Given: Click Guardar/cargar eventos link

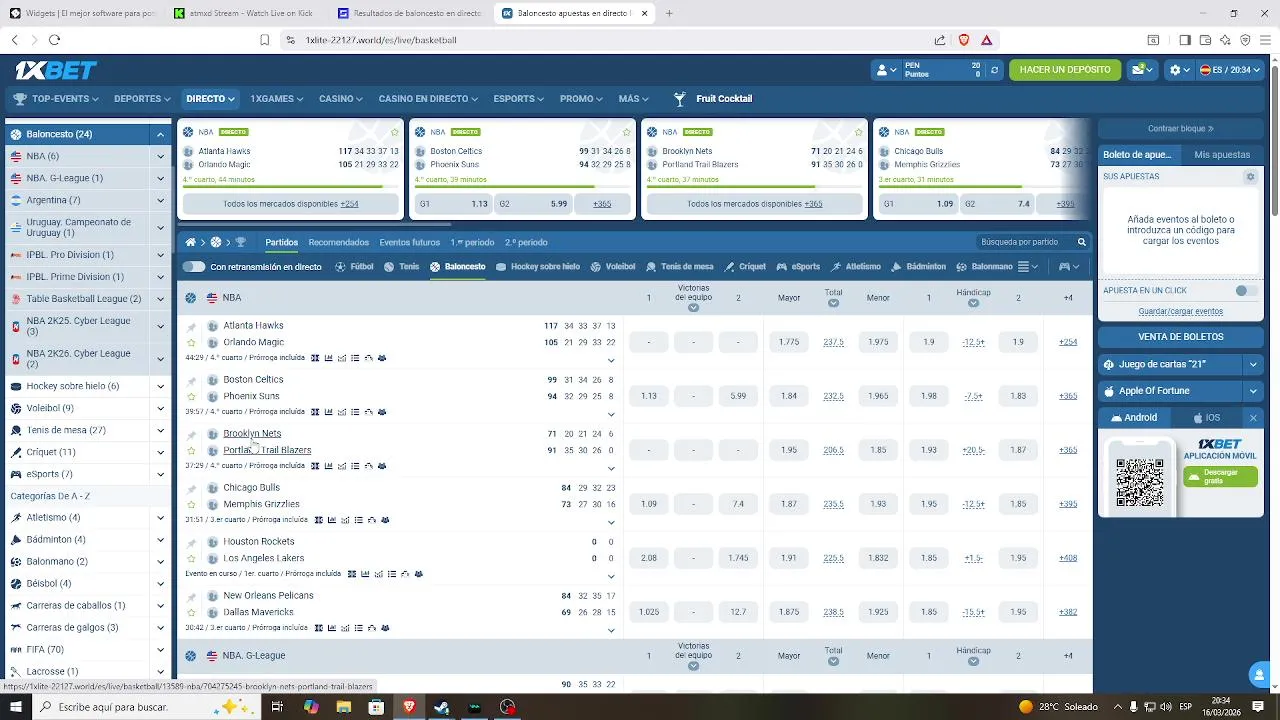Looking at the screenshot, I should 1181,311.
